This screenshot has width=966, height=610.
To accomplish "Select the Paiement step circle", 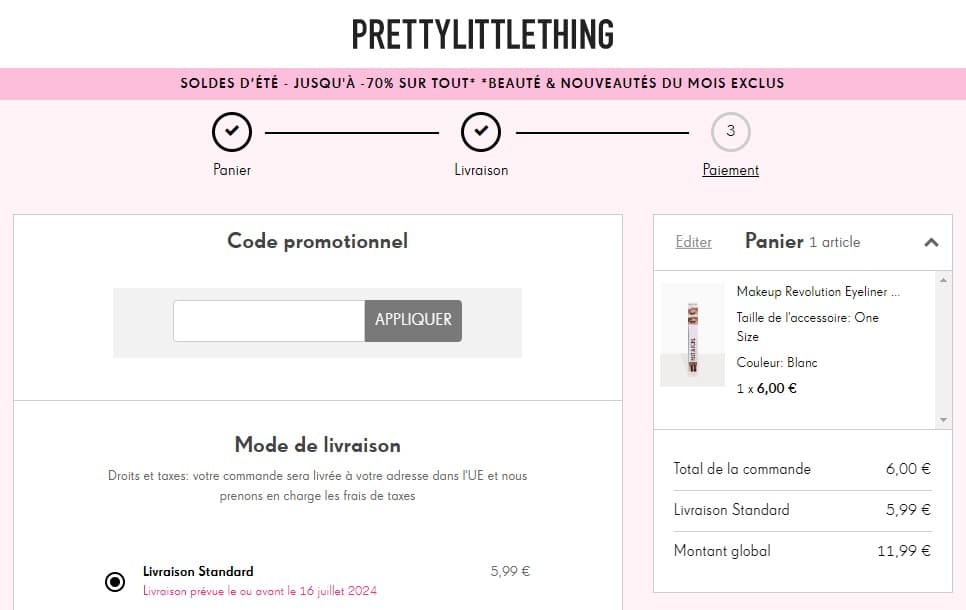I will 730,131.
